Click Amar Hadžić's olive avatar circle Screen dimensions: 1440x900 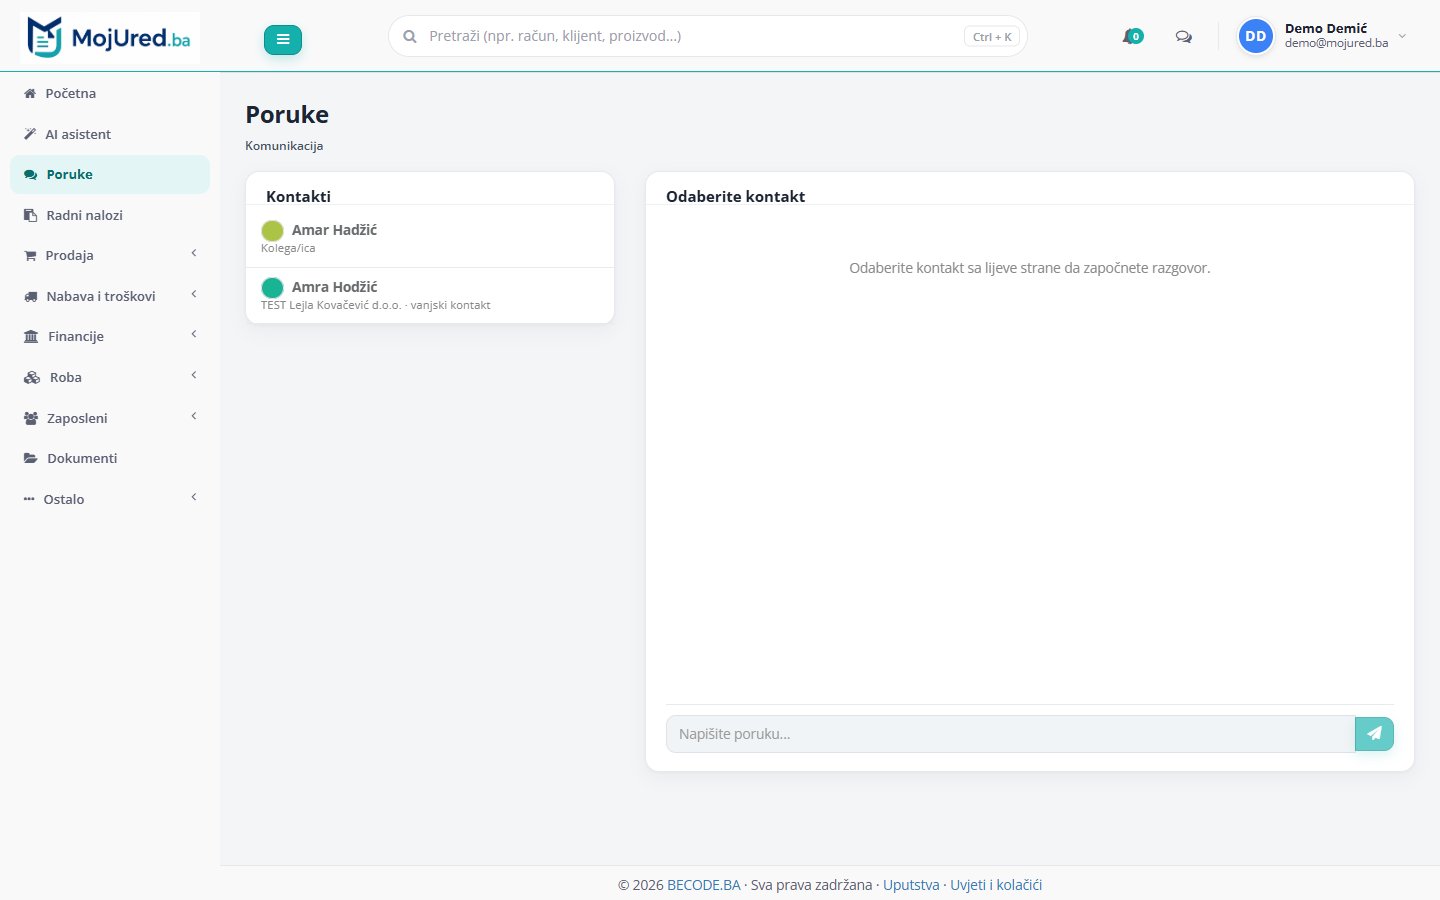[x=272, y=231]
